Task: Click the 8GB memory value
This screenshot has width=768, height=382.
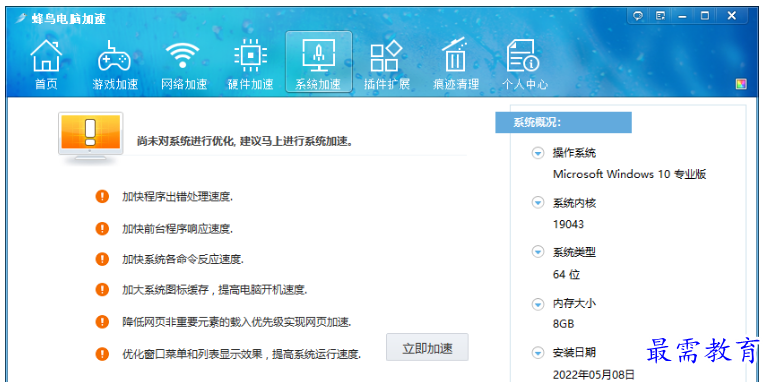Action: pos(563,324)
